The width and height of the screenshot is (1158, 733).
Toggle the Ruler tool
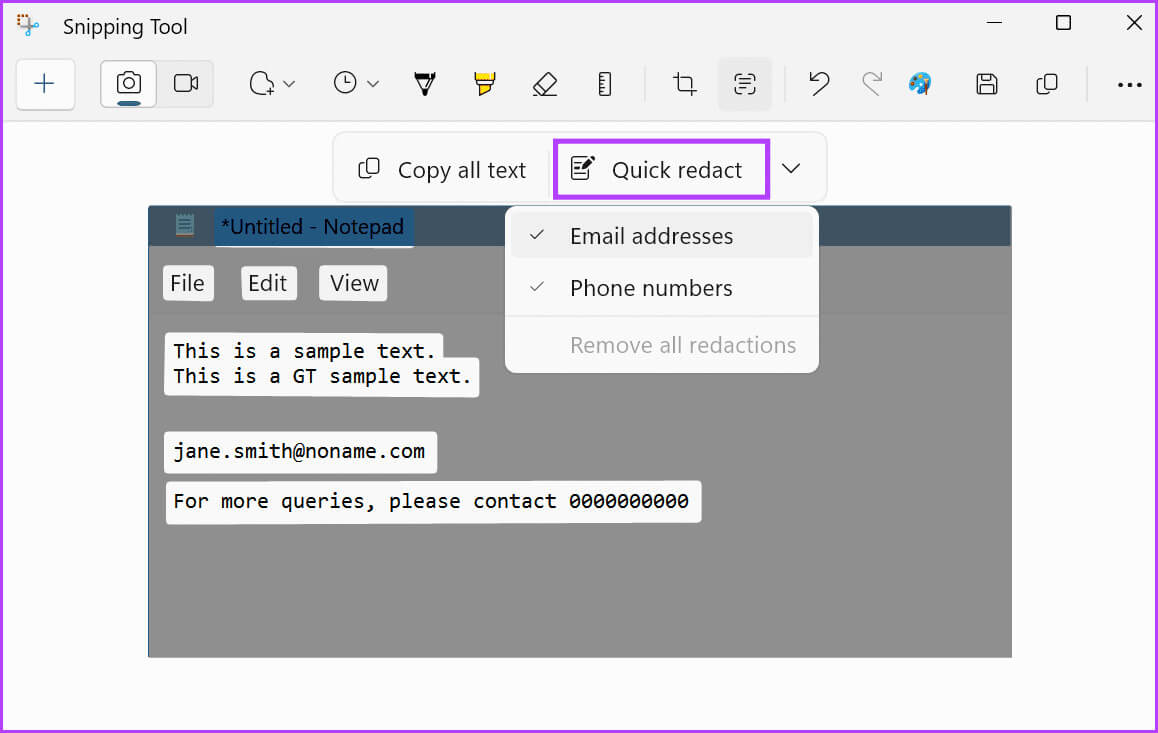[604, 84]
